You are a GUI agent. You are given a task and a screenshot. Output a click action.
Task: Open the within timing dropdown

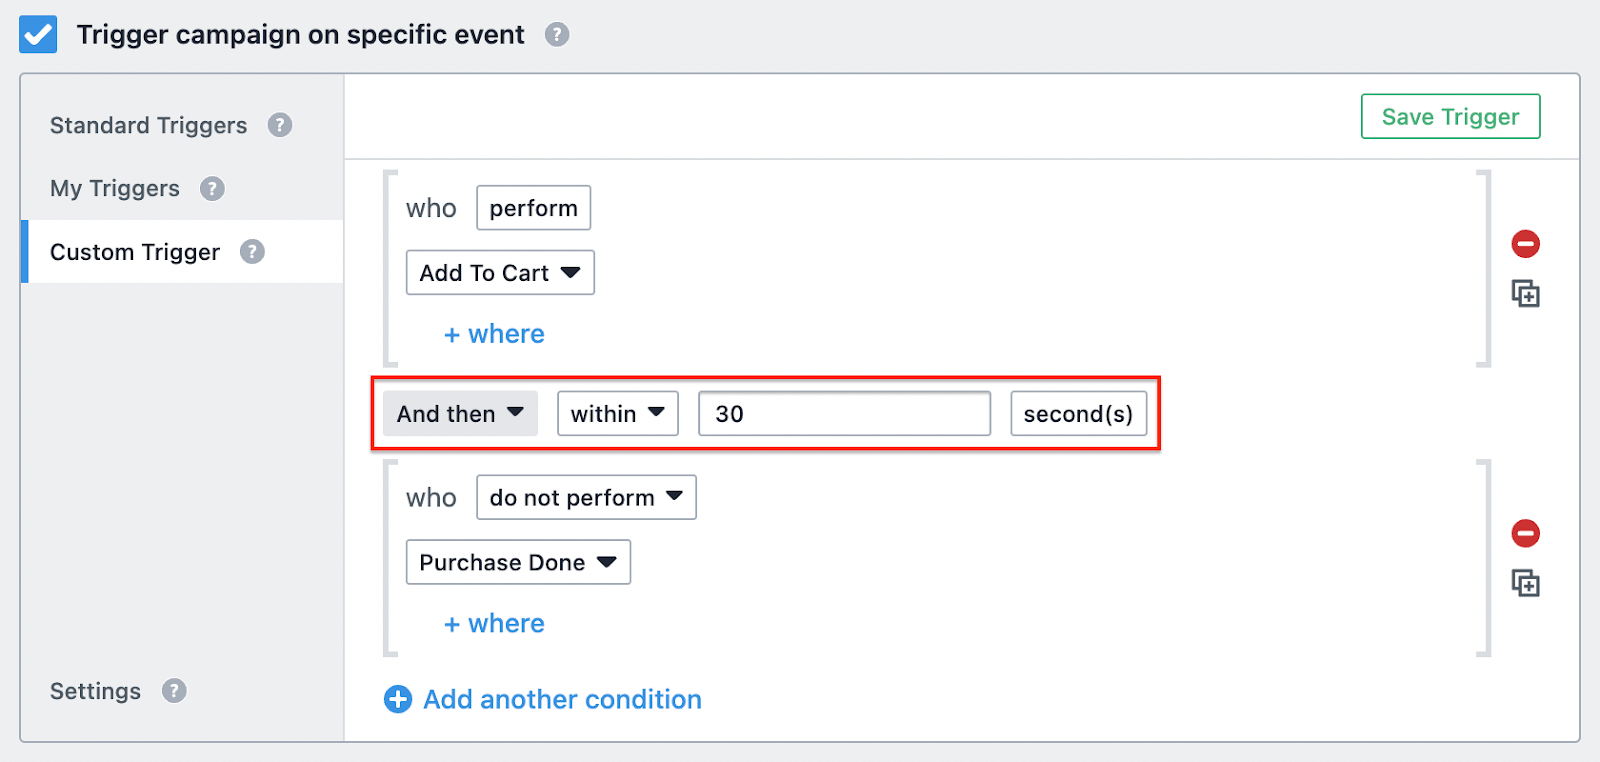click(x=618, y=414)
